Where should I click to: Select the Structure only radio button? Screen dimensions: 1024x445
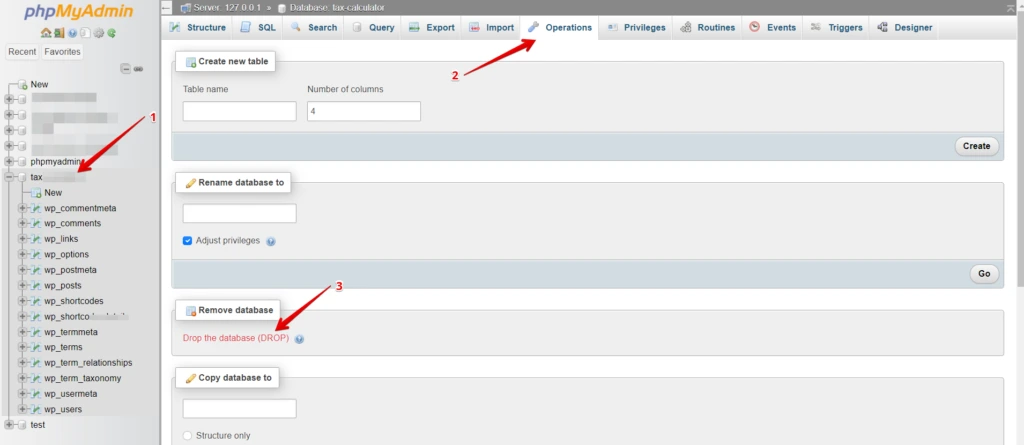click(x=188, y=435)
